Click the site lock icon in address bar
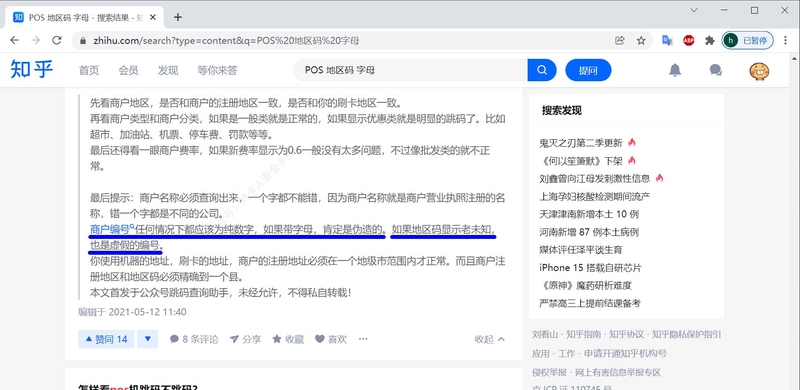This screenshot has height=390, width=800. 82,40
